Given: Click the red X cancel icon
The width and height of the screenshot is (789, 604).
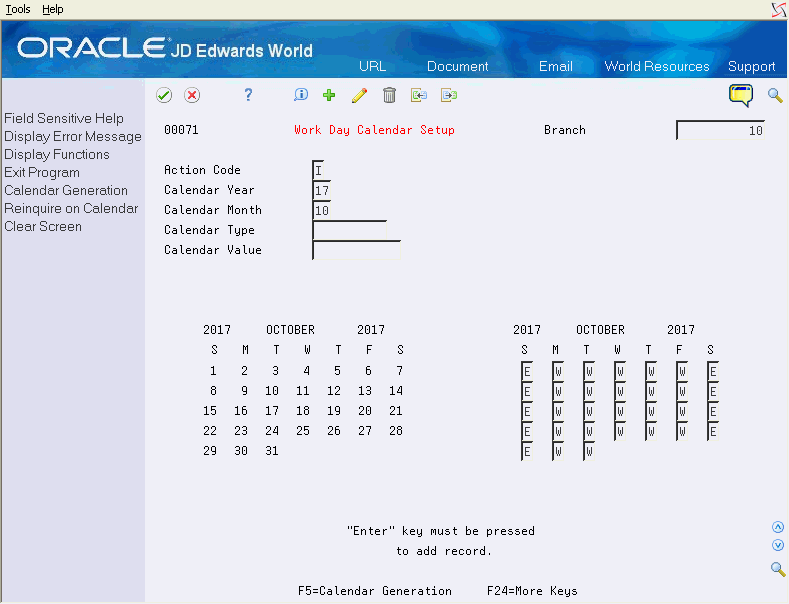Looking at the screenshot, I should click(x=192, y=95).
